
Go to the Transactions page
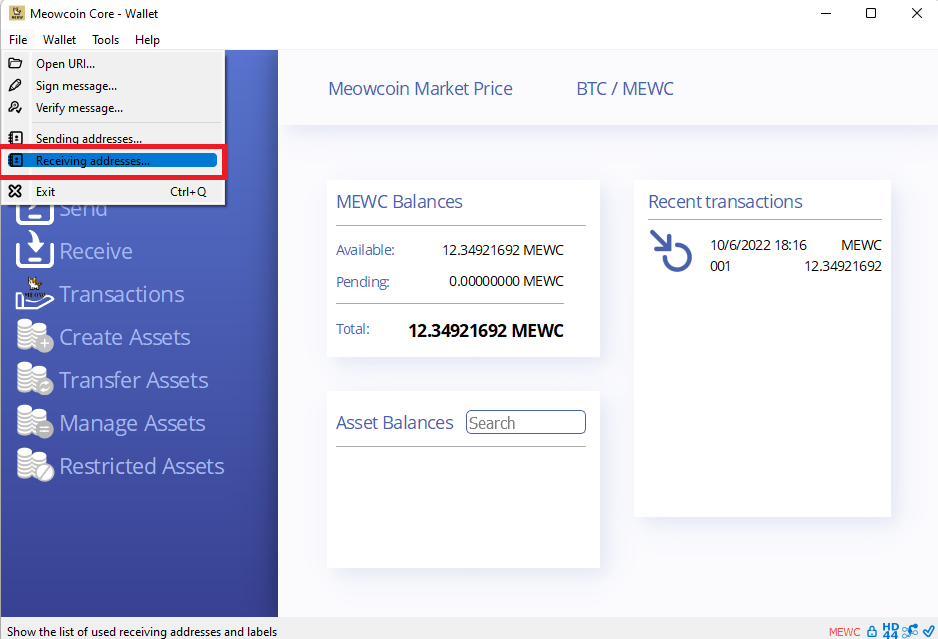(121, 294)
